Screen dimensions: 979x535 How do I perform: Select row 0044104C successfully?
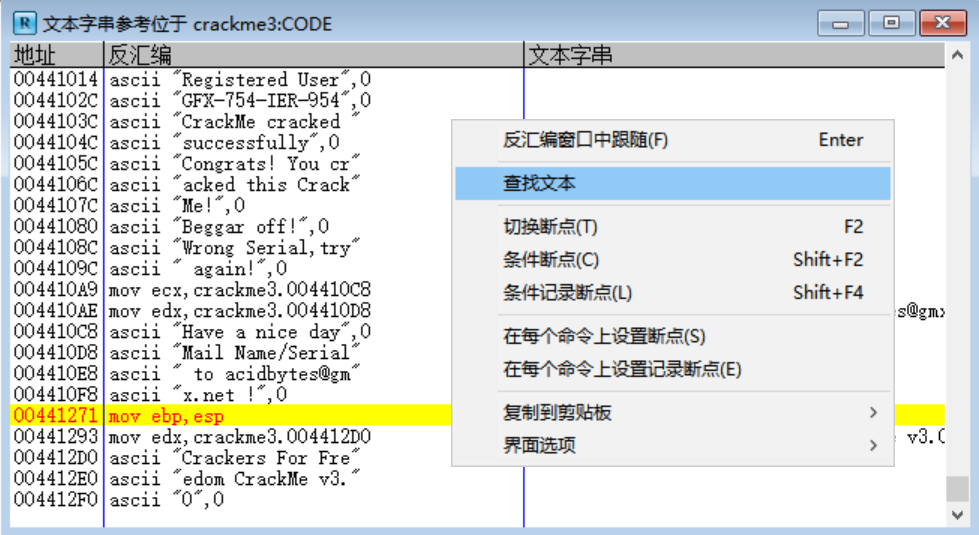(231, 143)
